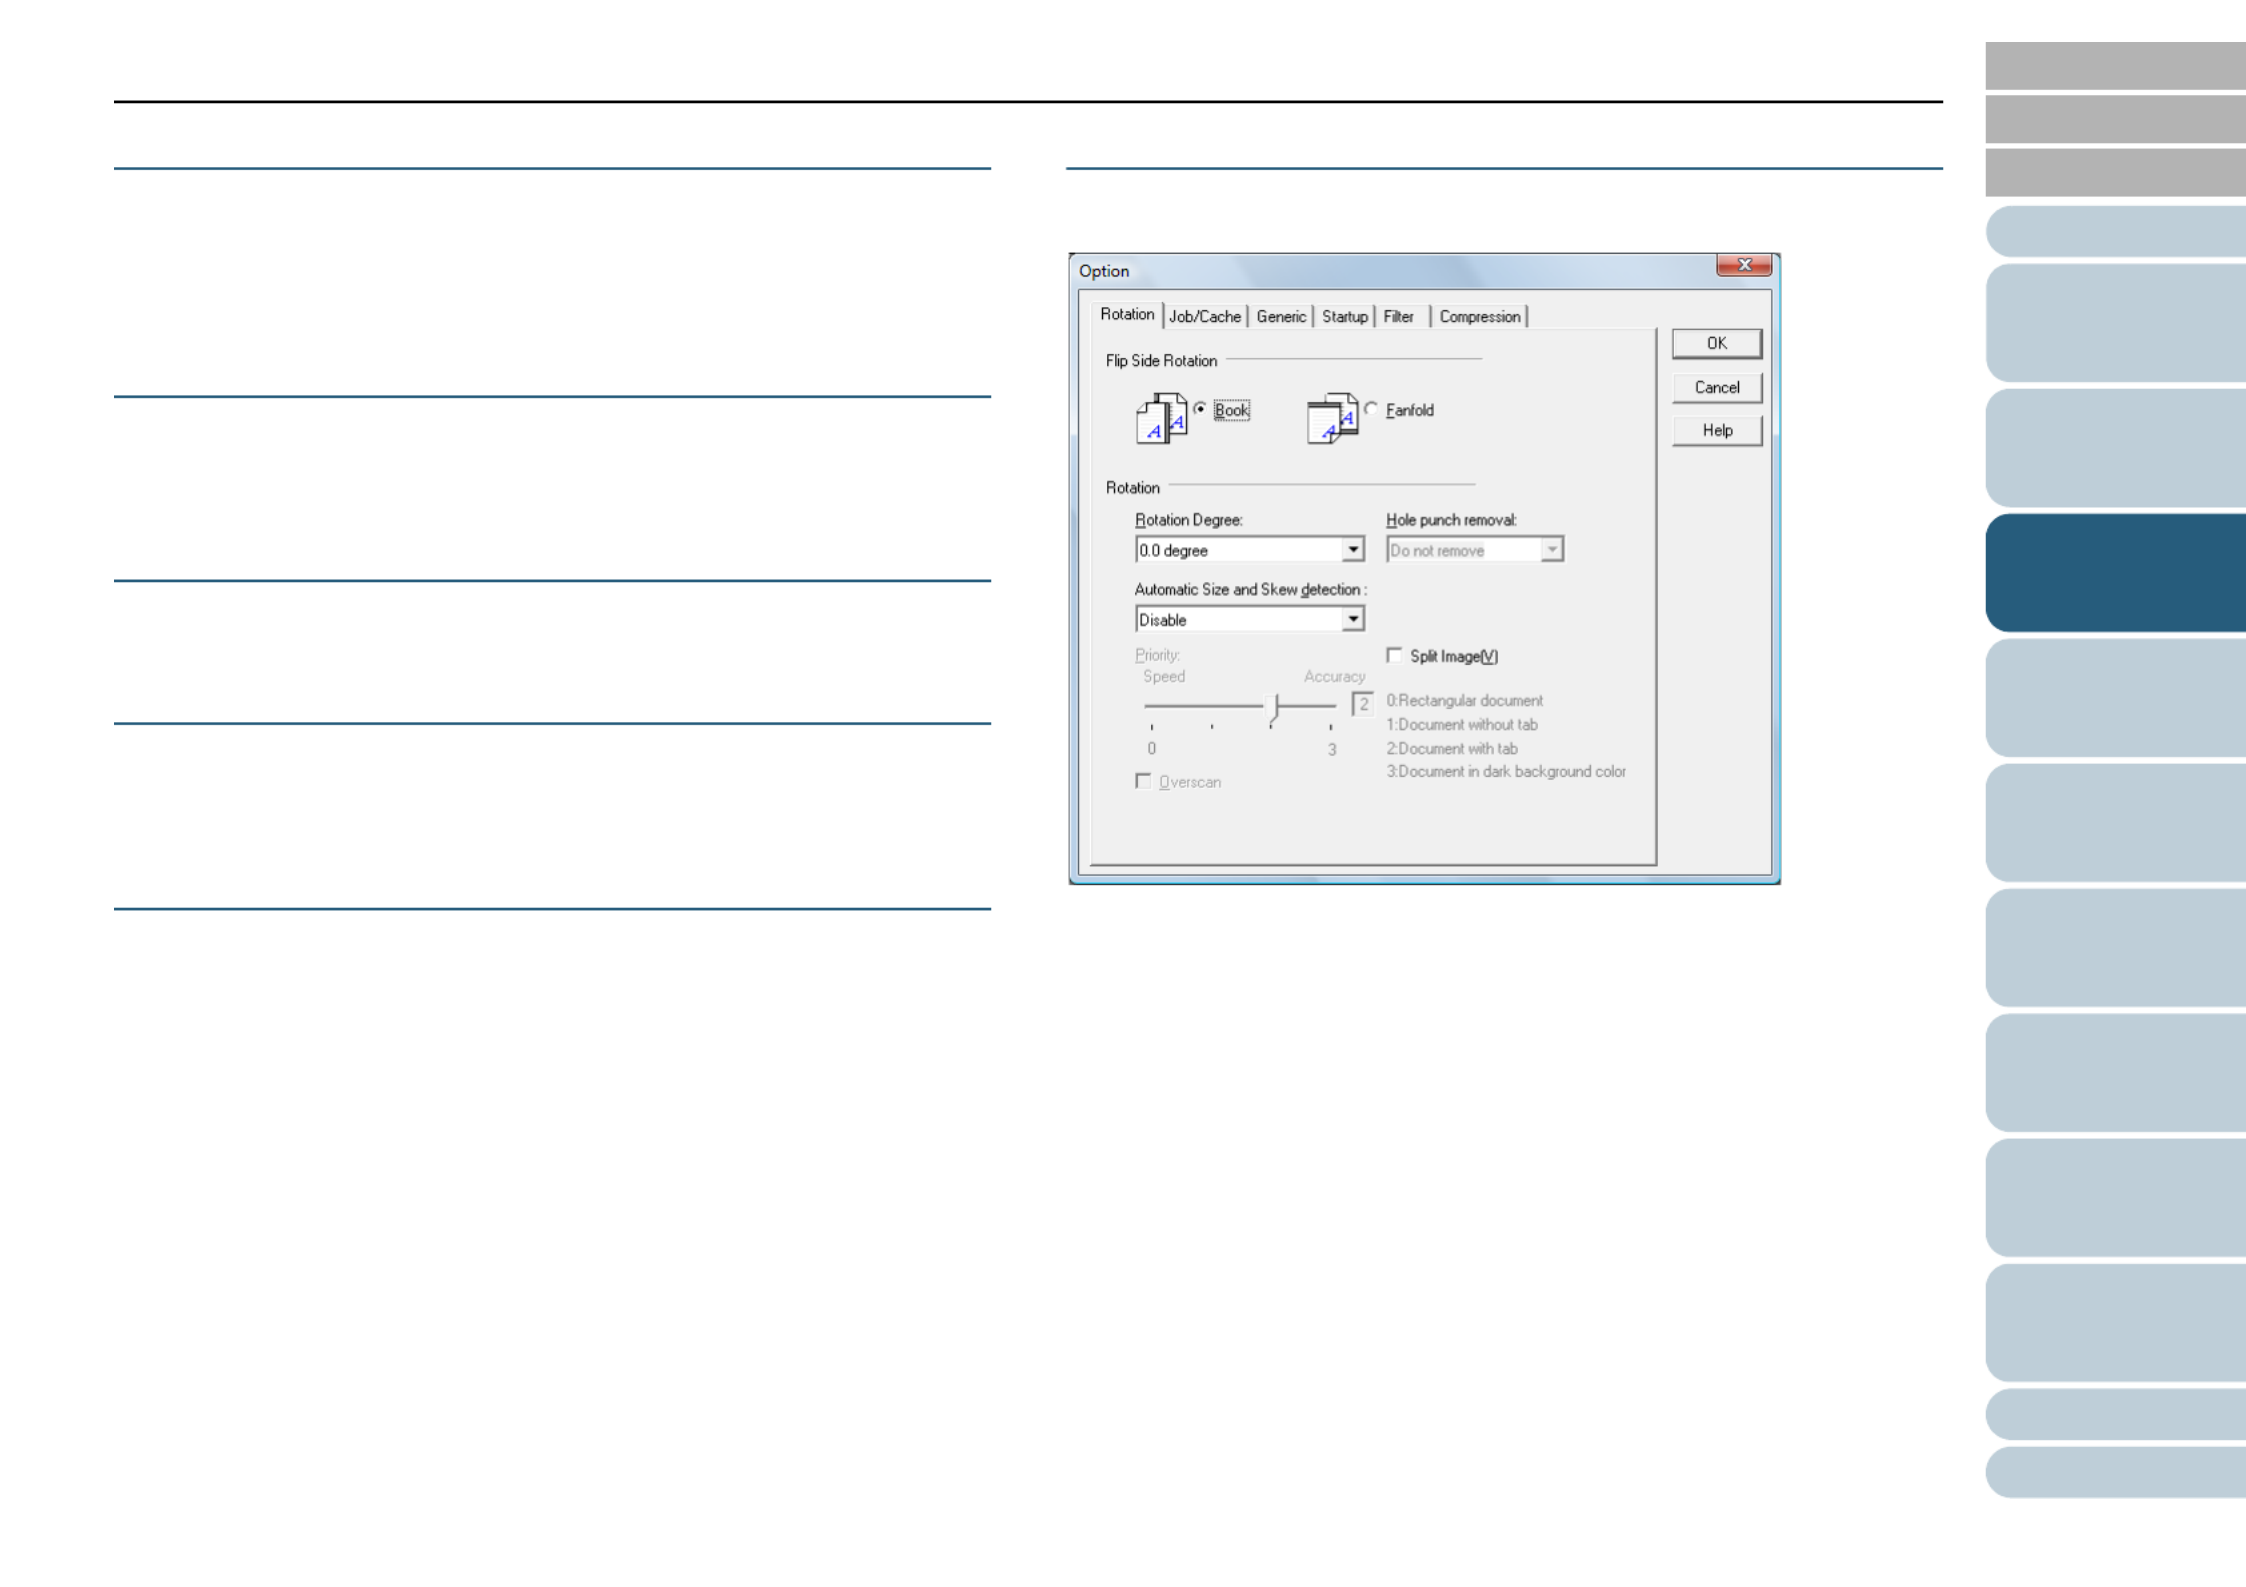Viewport: 2246px width, 1587px height.
Task: Close the Option dialog with the X
Action: pos(1743,265)
